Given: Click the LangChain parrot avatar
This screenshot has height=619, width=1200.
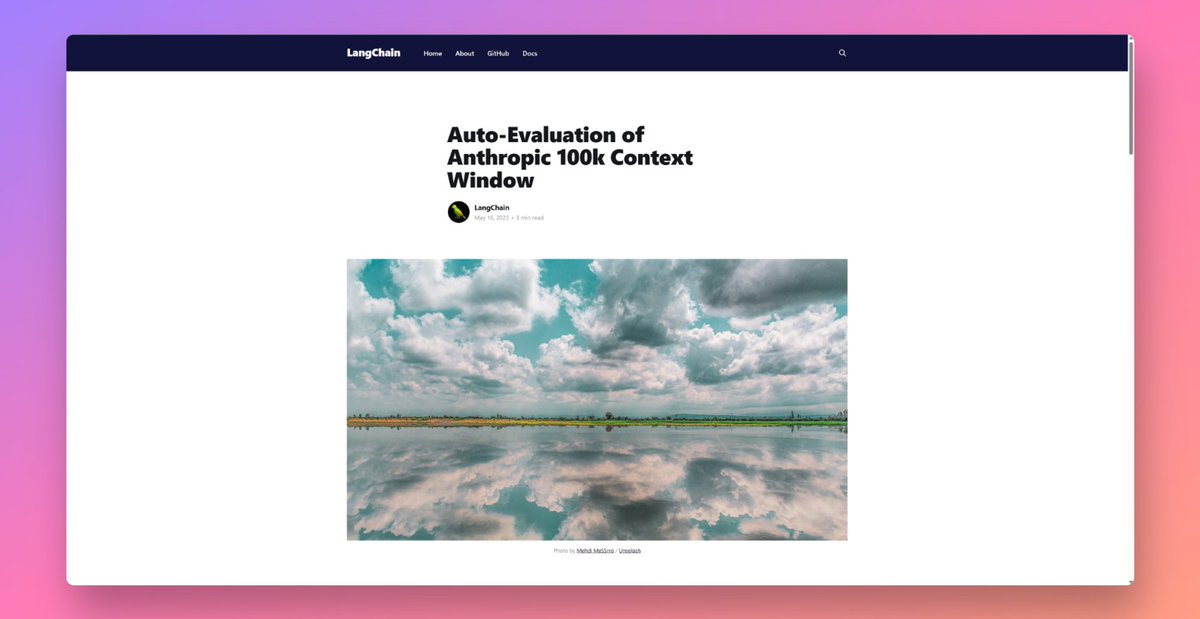Looking at the screenshot, I should pos(458,212).
